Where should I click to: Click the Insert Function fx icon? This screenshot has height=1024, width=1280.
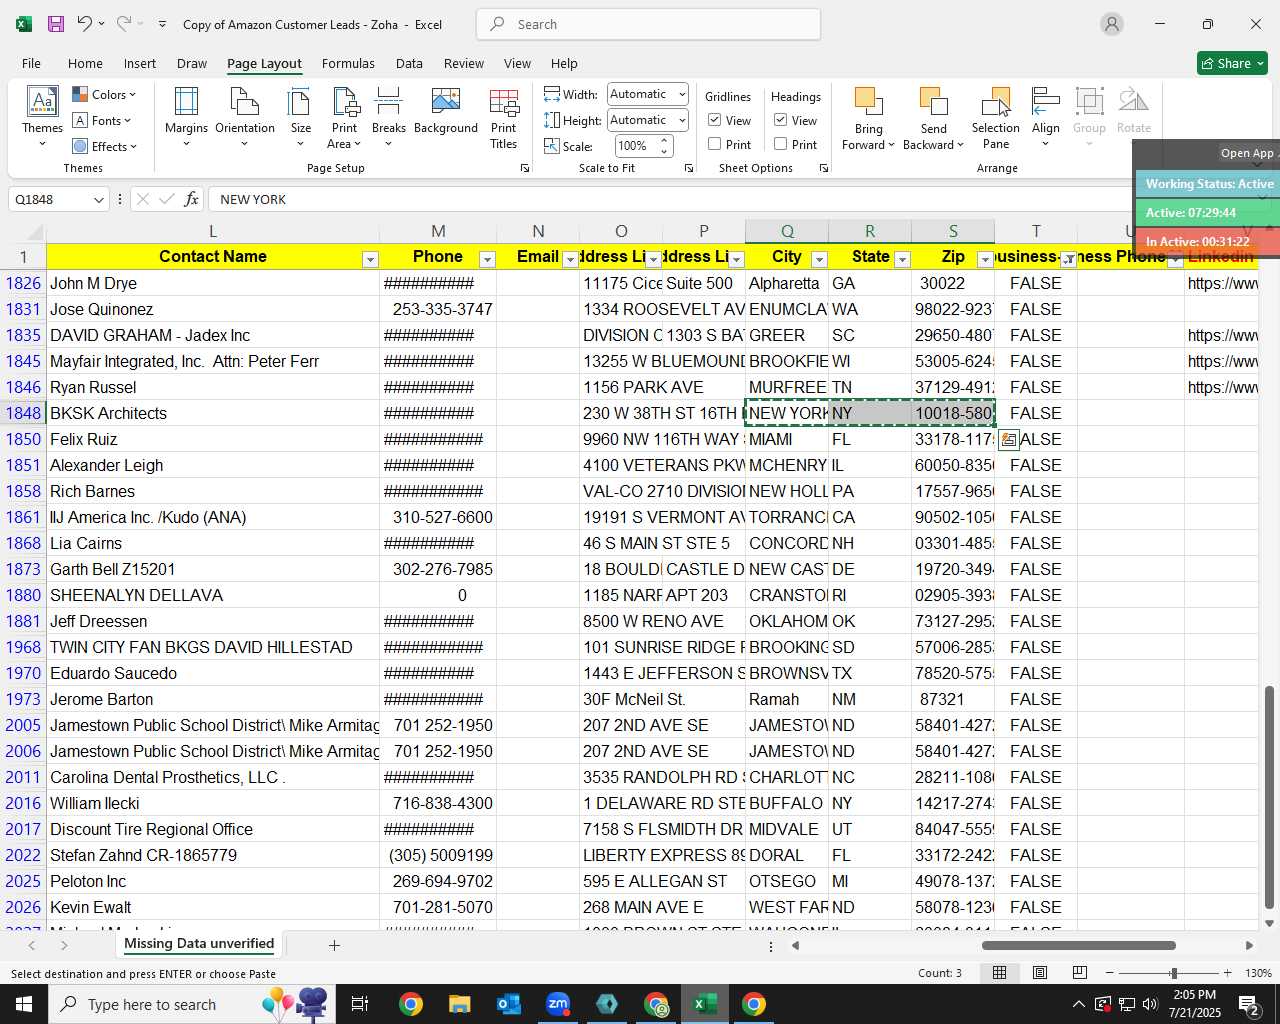191,199
